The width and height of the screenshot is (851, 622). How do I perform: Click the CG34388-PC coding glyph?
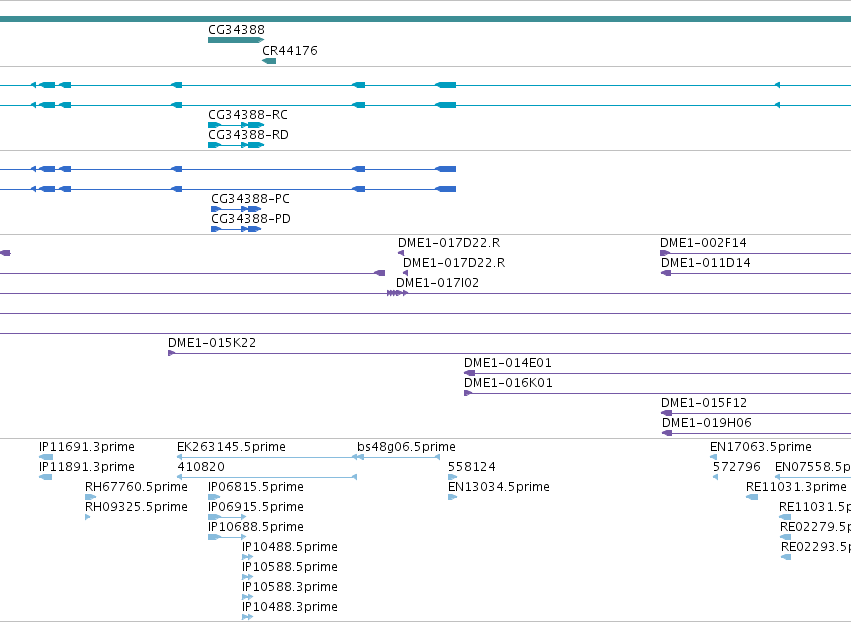[236, 209]
